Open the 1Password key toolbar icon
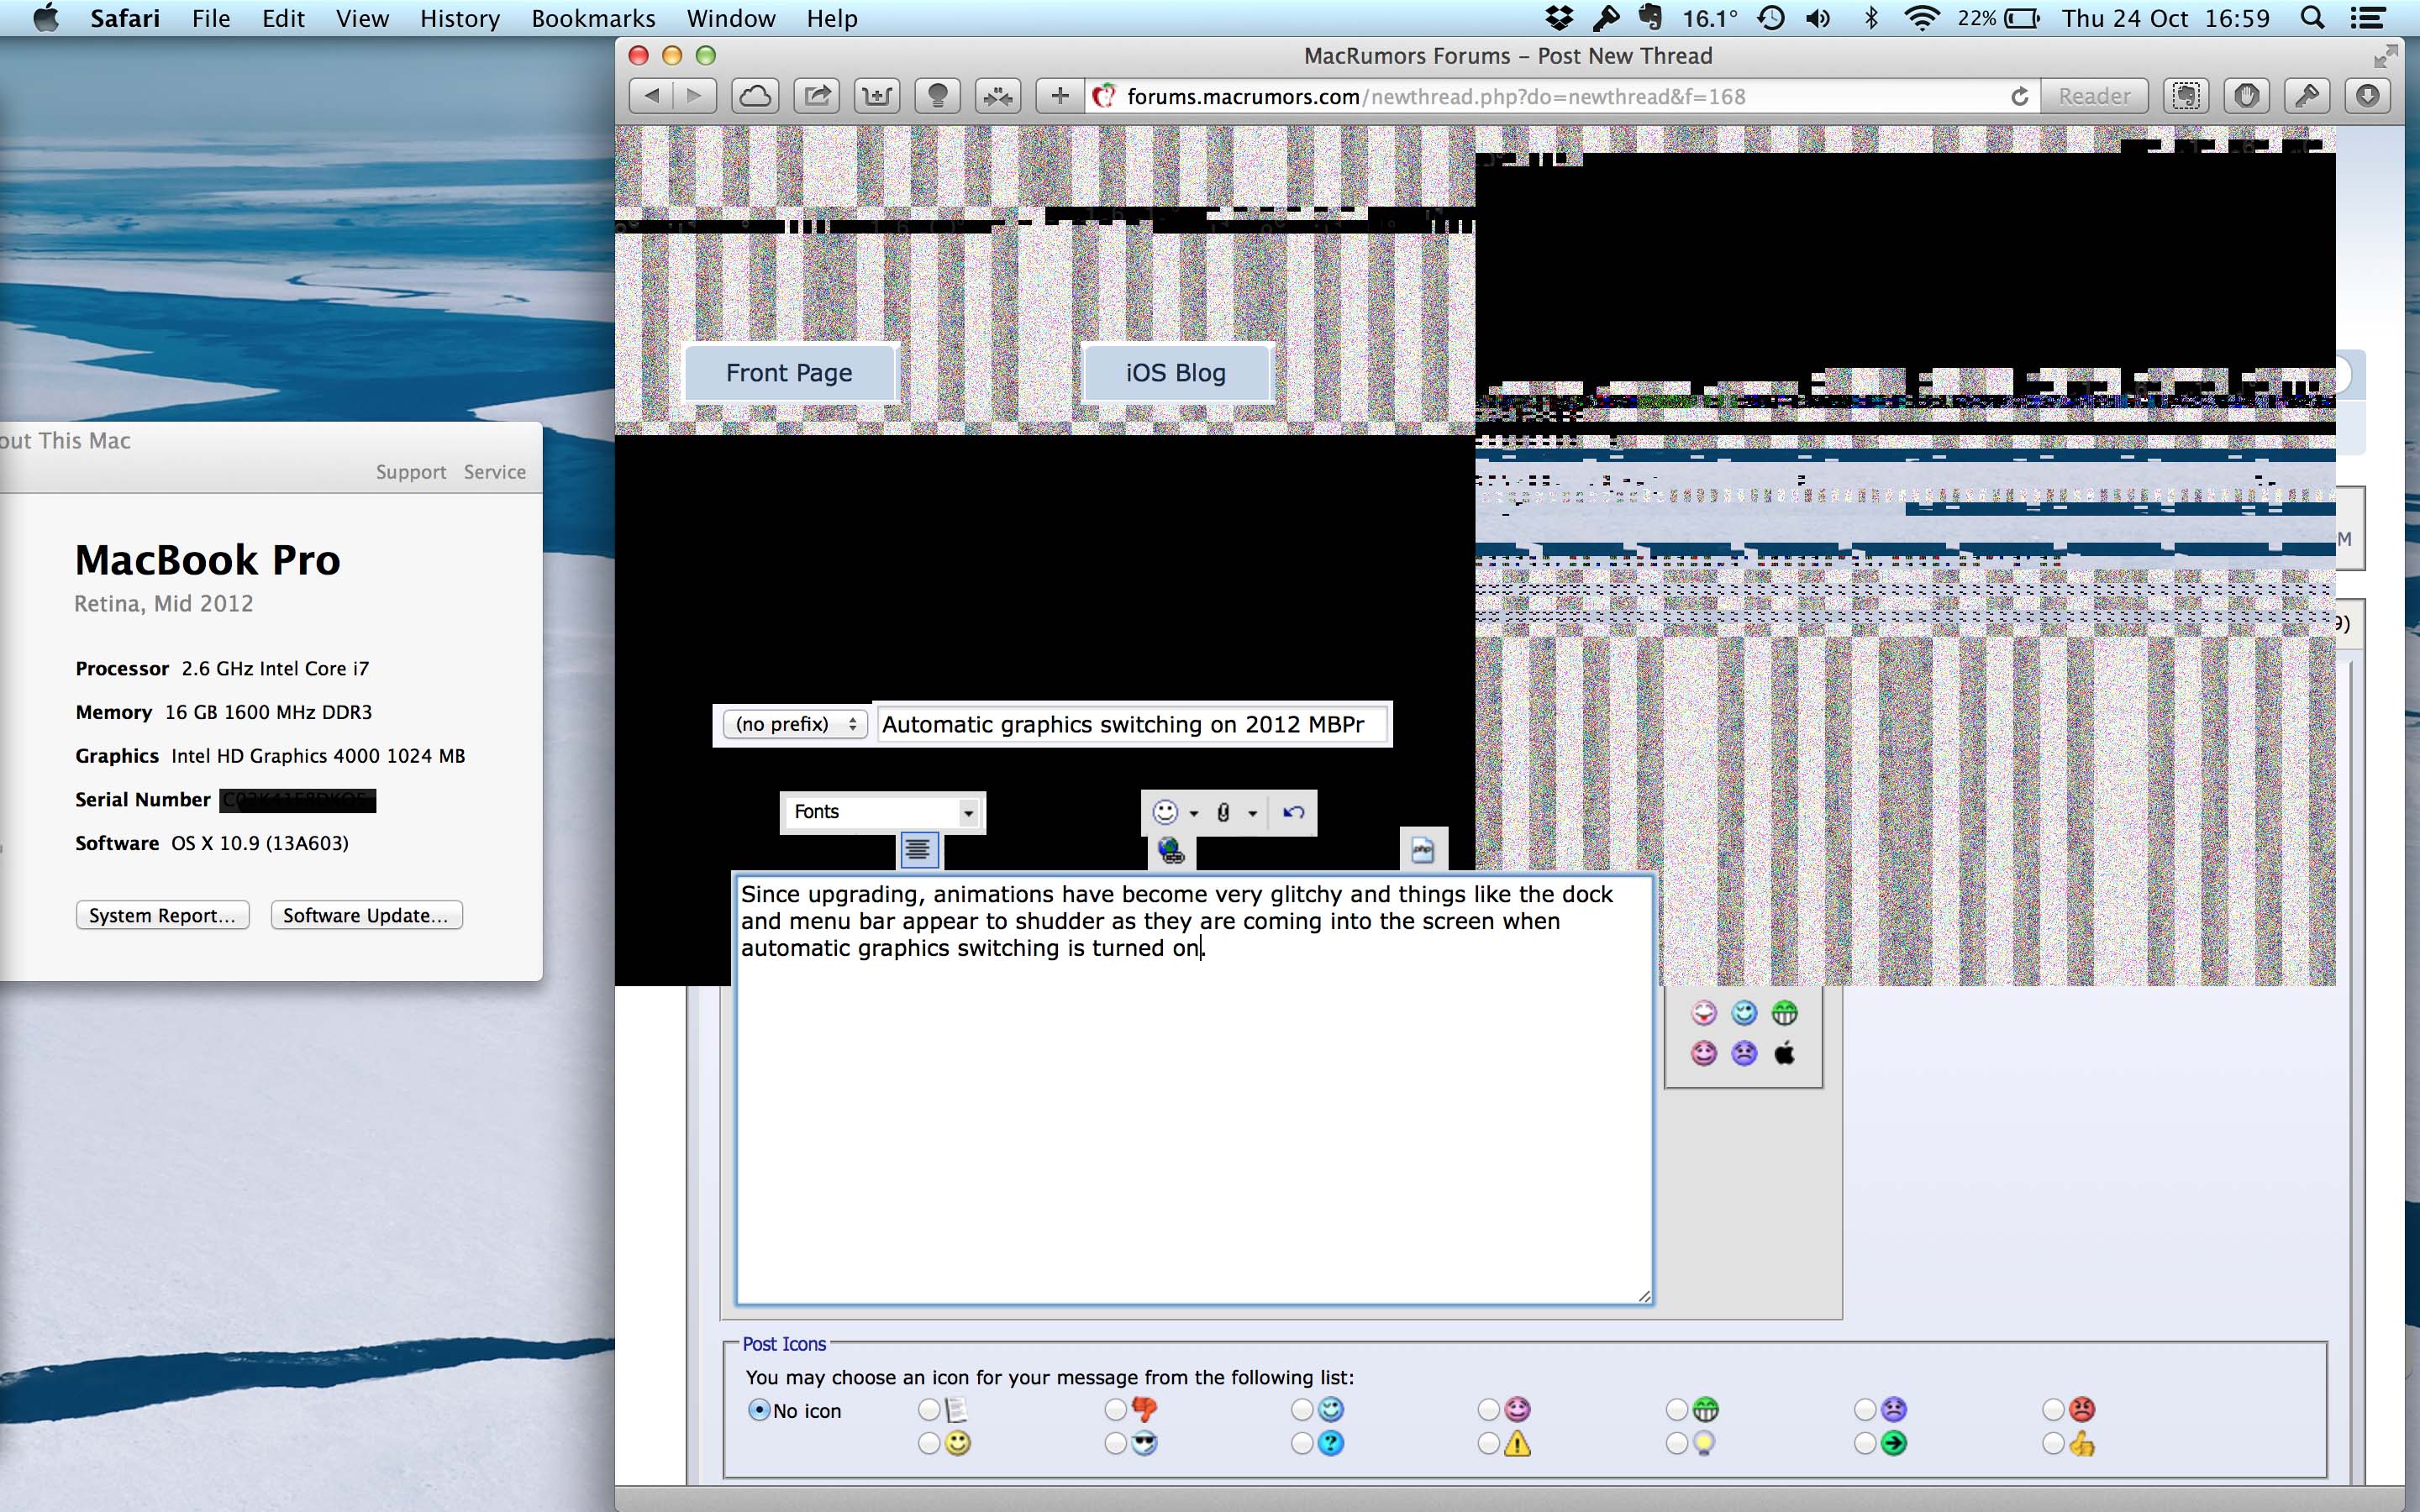The image size is (2420, 1512). 2307,96
